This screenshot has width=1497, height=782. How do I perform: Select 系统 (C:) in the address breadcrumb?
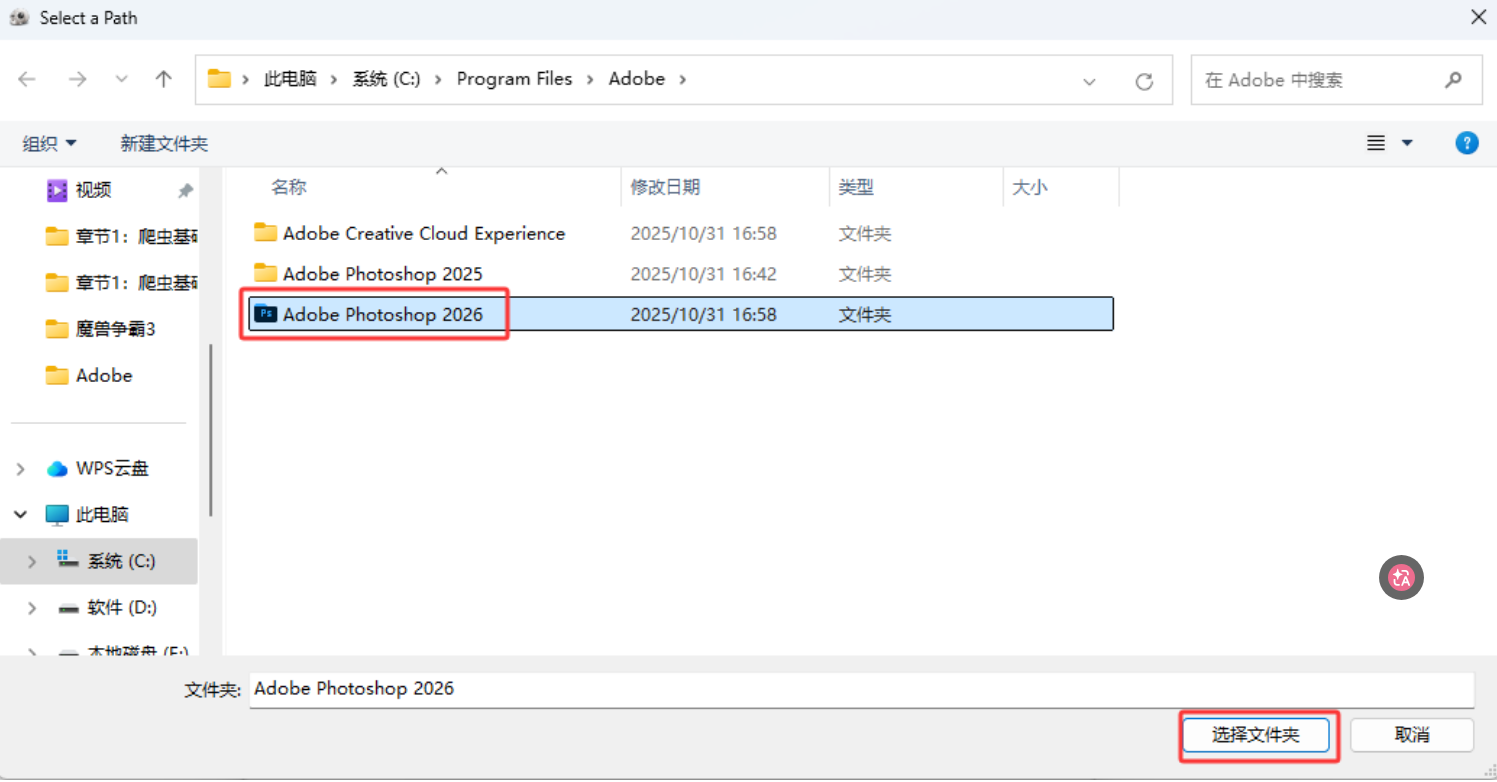386,79
